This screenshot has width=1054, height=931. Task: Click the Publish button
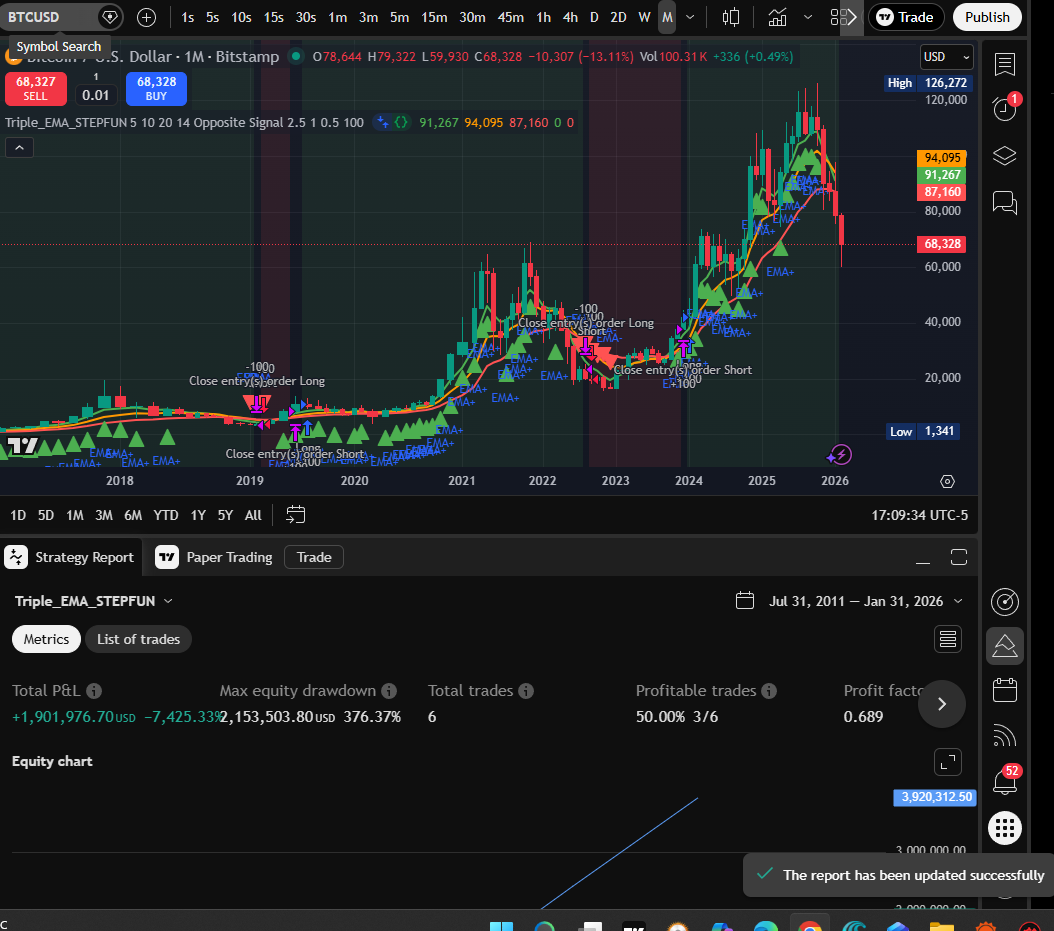tap(987, 17)
